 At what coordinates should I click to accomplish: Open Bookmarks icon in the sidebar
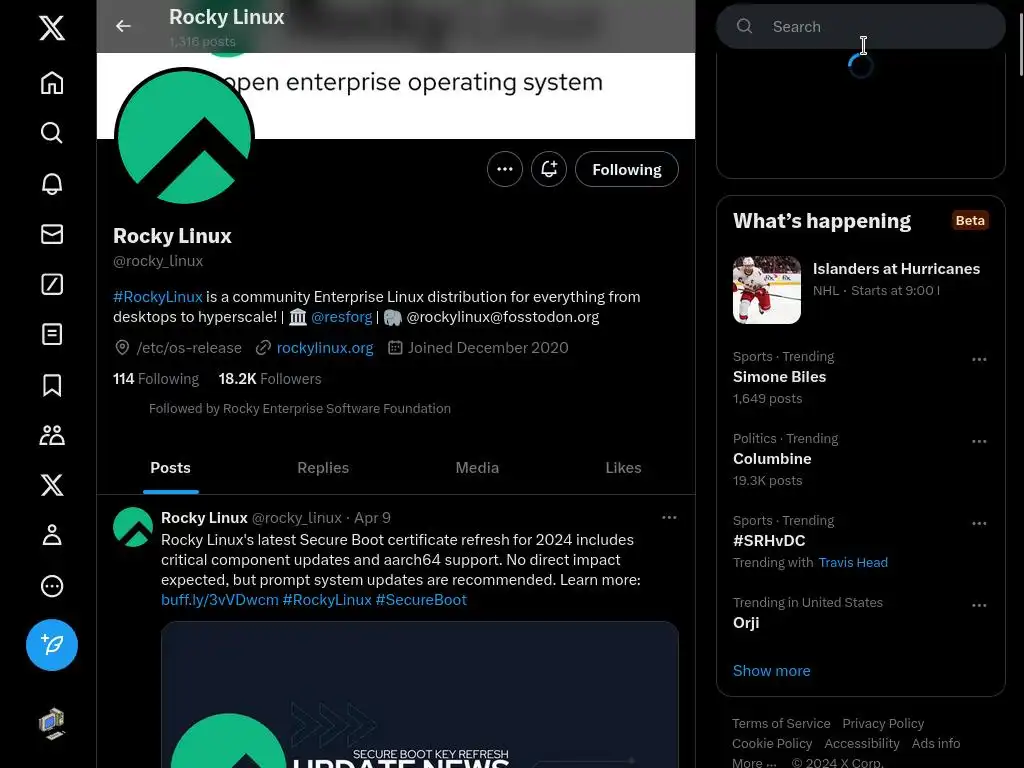(x=52, y=385)
